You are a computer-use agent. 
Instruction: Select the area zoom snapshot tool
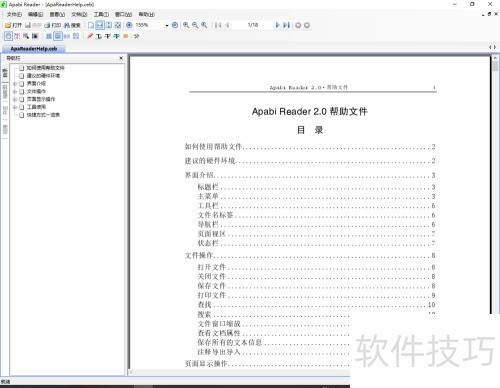[x=26, y=36]
